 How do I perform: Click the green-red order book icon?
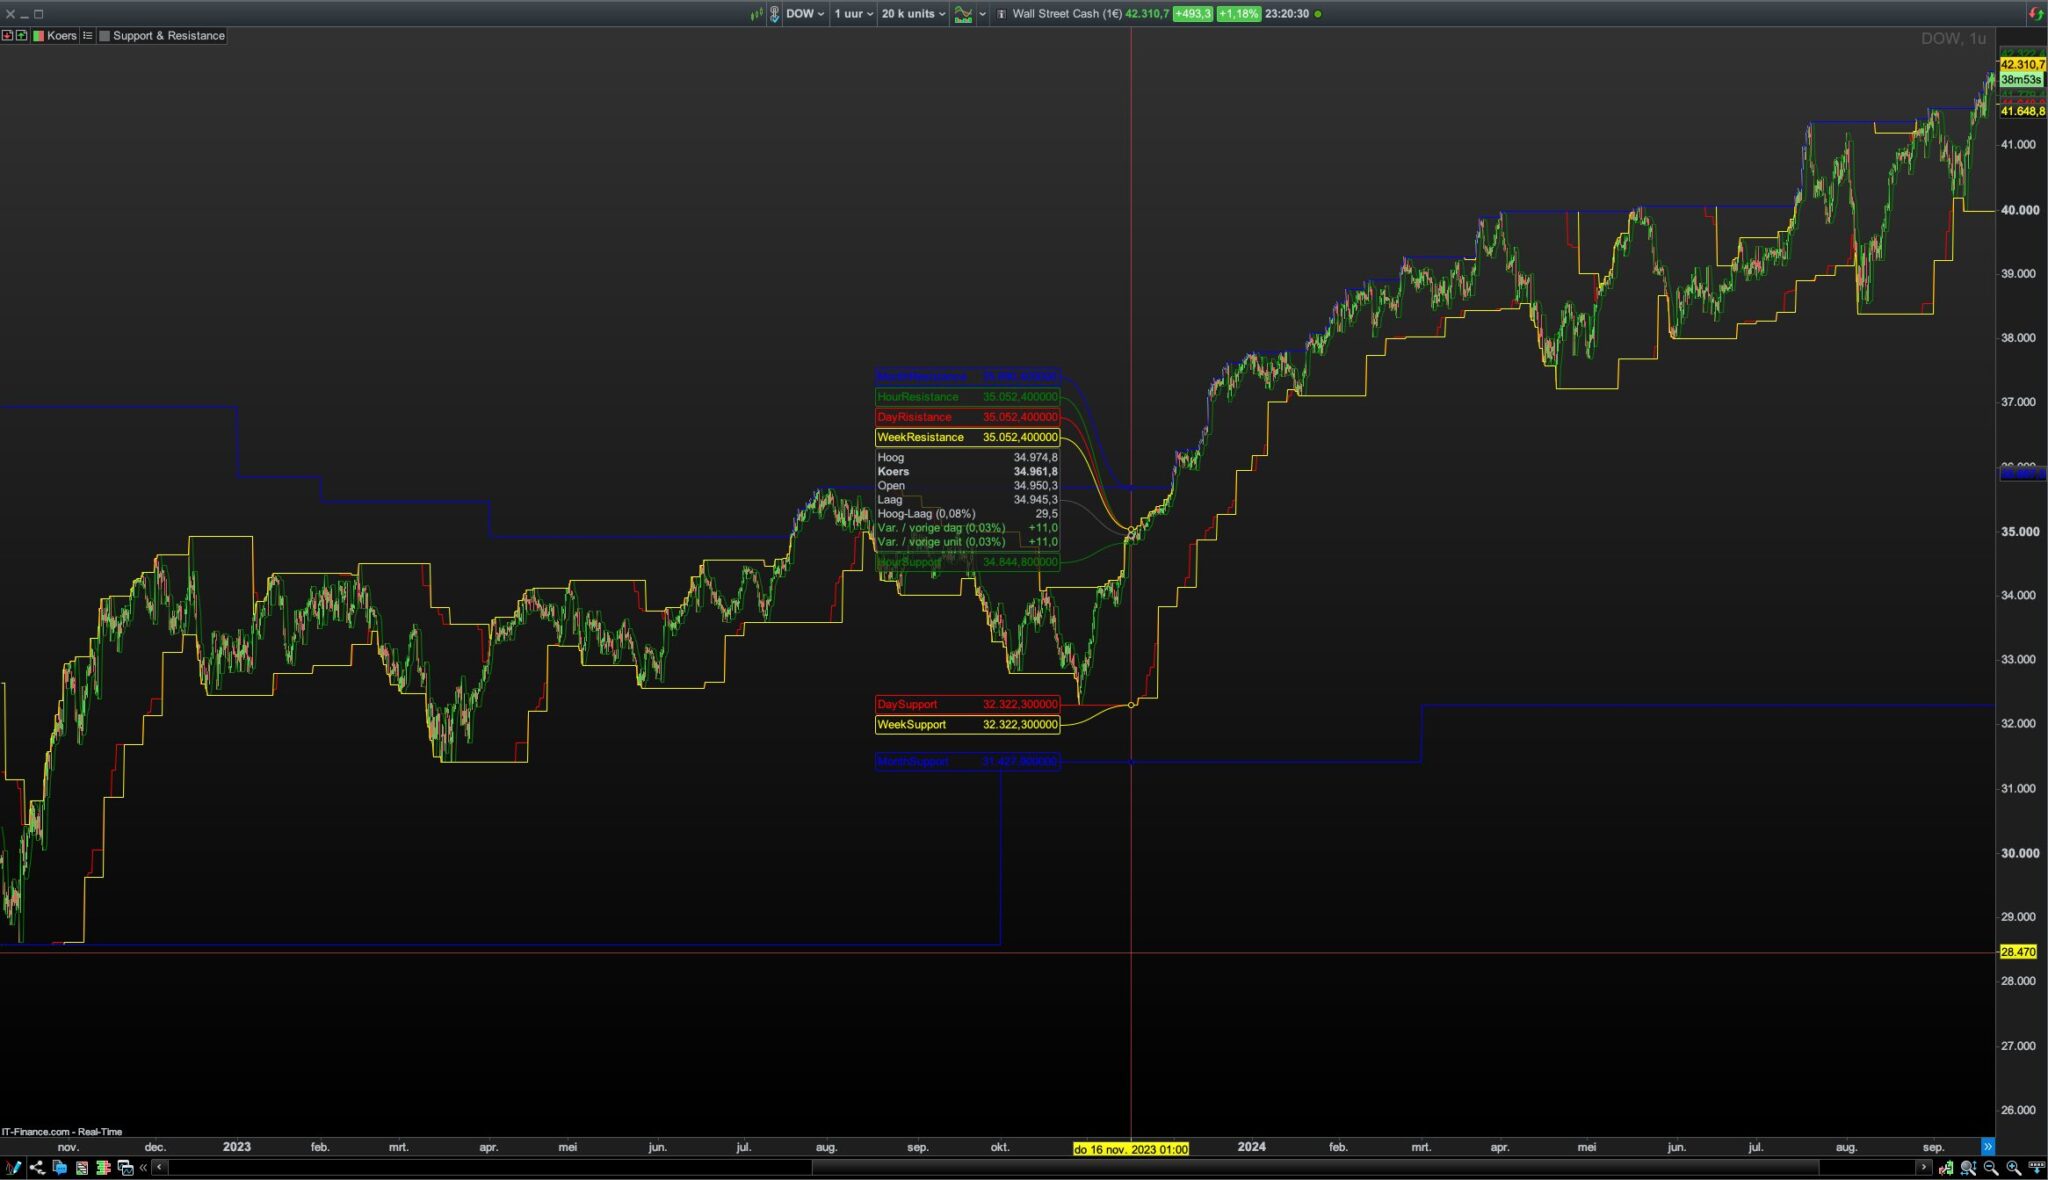pos(103,1168)
